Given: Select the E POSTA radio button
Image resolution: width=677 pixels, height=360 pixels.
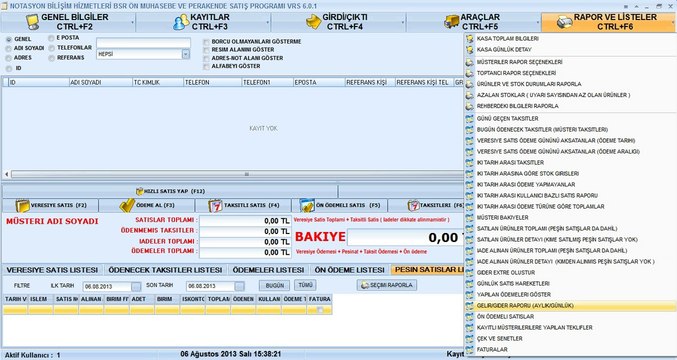Looking at the screenshot, I should click(51, 38).
